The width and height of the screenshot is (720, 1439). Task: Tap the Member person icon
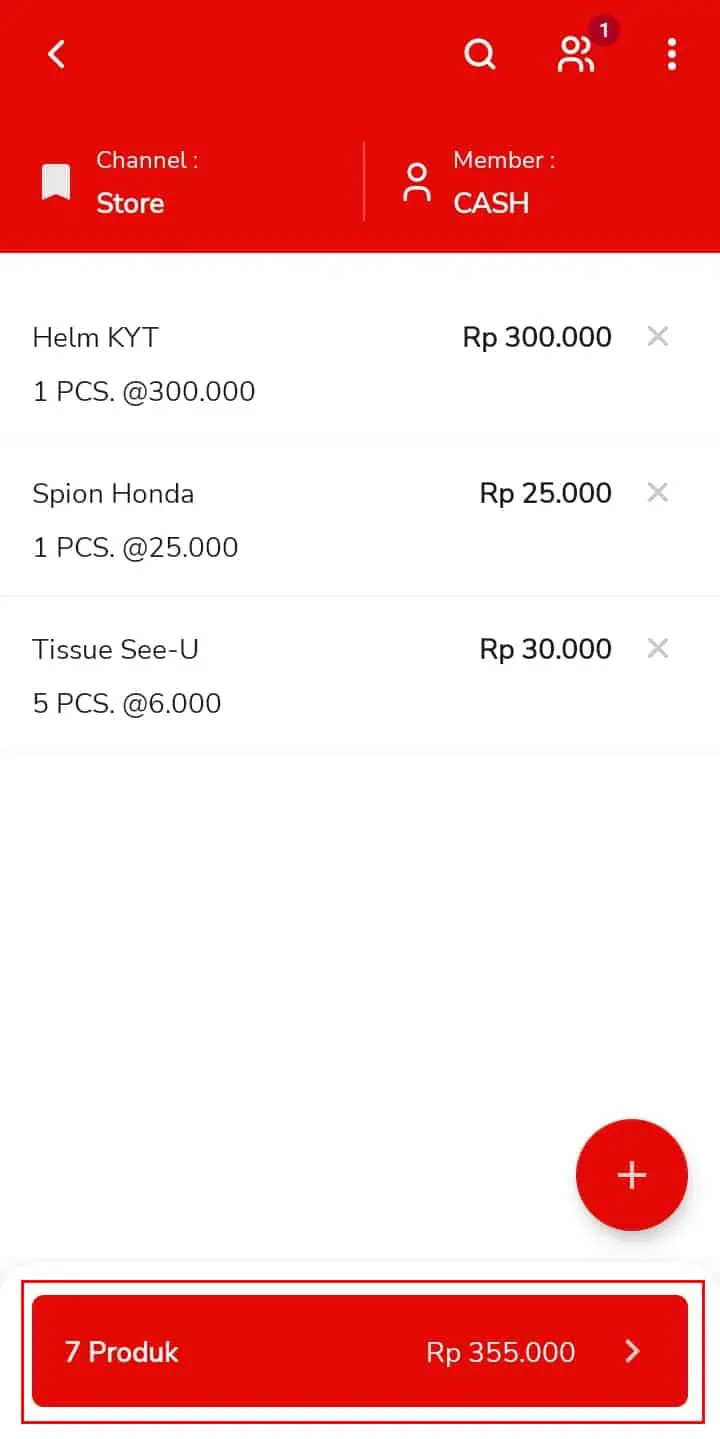pyautogui.click(x=417, y=183)
